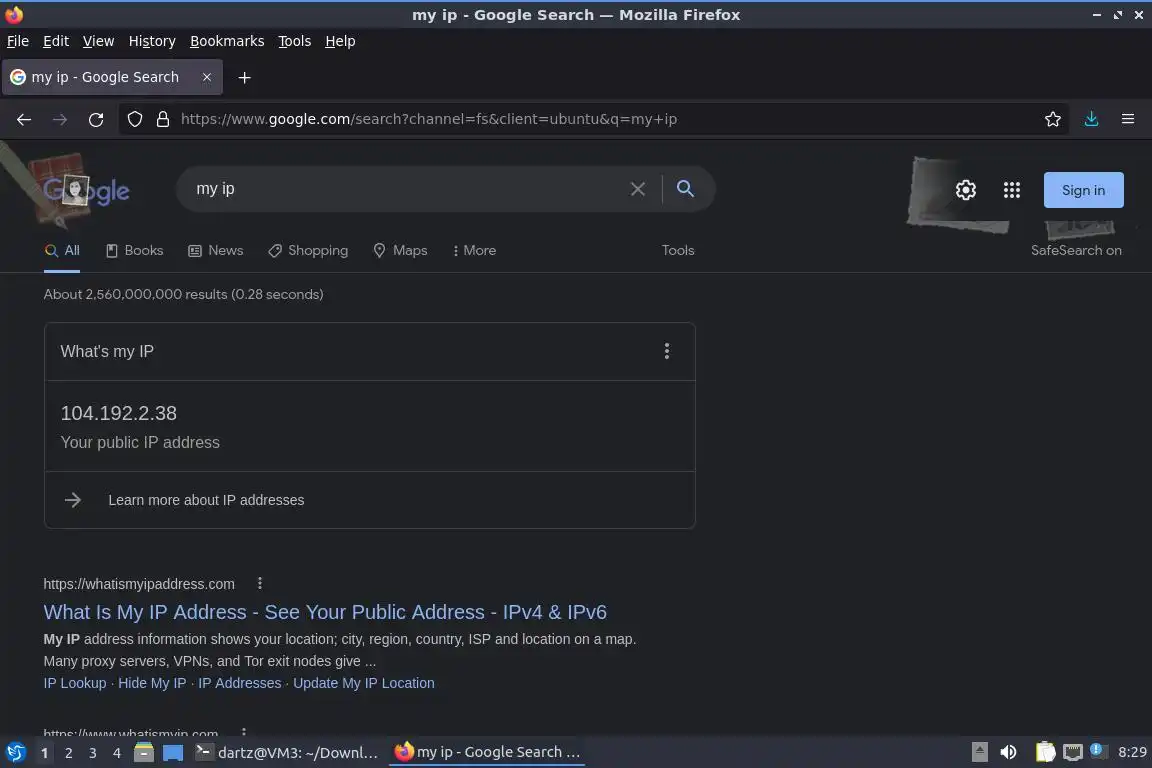Image resolution: width=1152 pixels, height=768 pixels.
Task: Switch to Maps search results
Action: tap(400, 251)
